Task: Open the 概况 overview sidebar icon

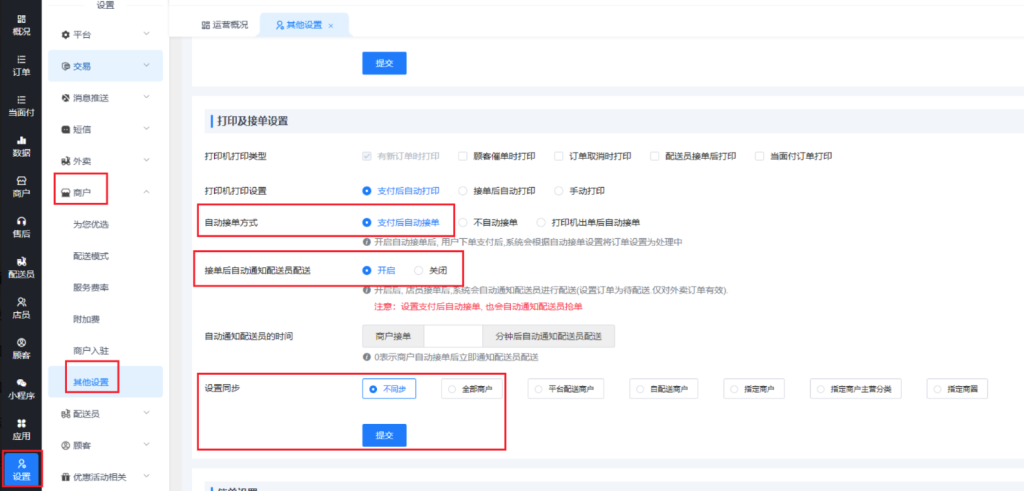Action: pyautogui.click(x=20, y=25)
